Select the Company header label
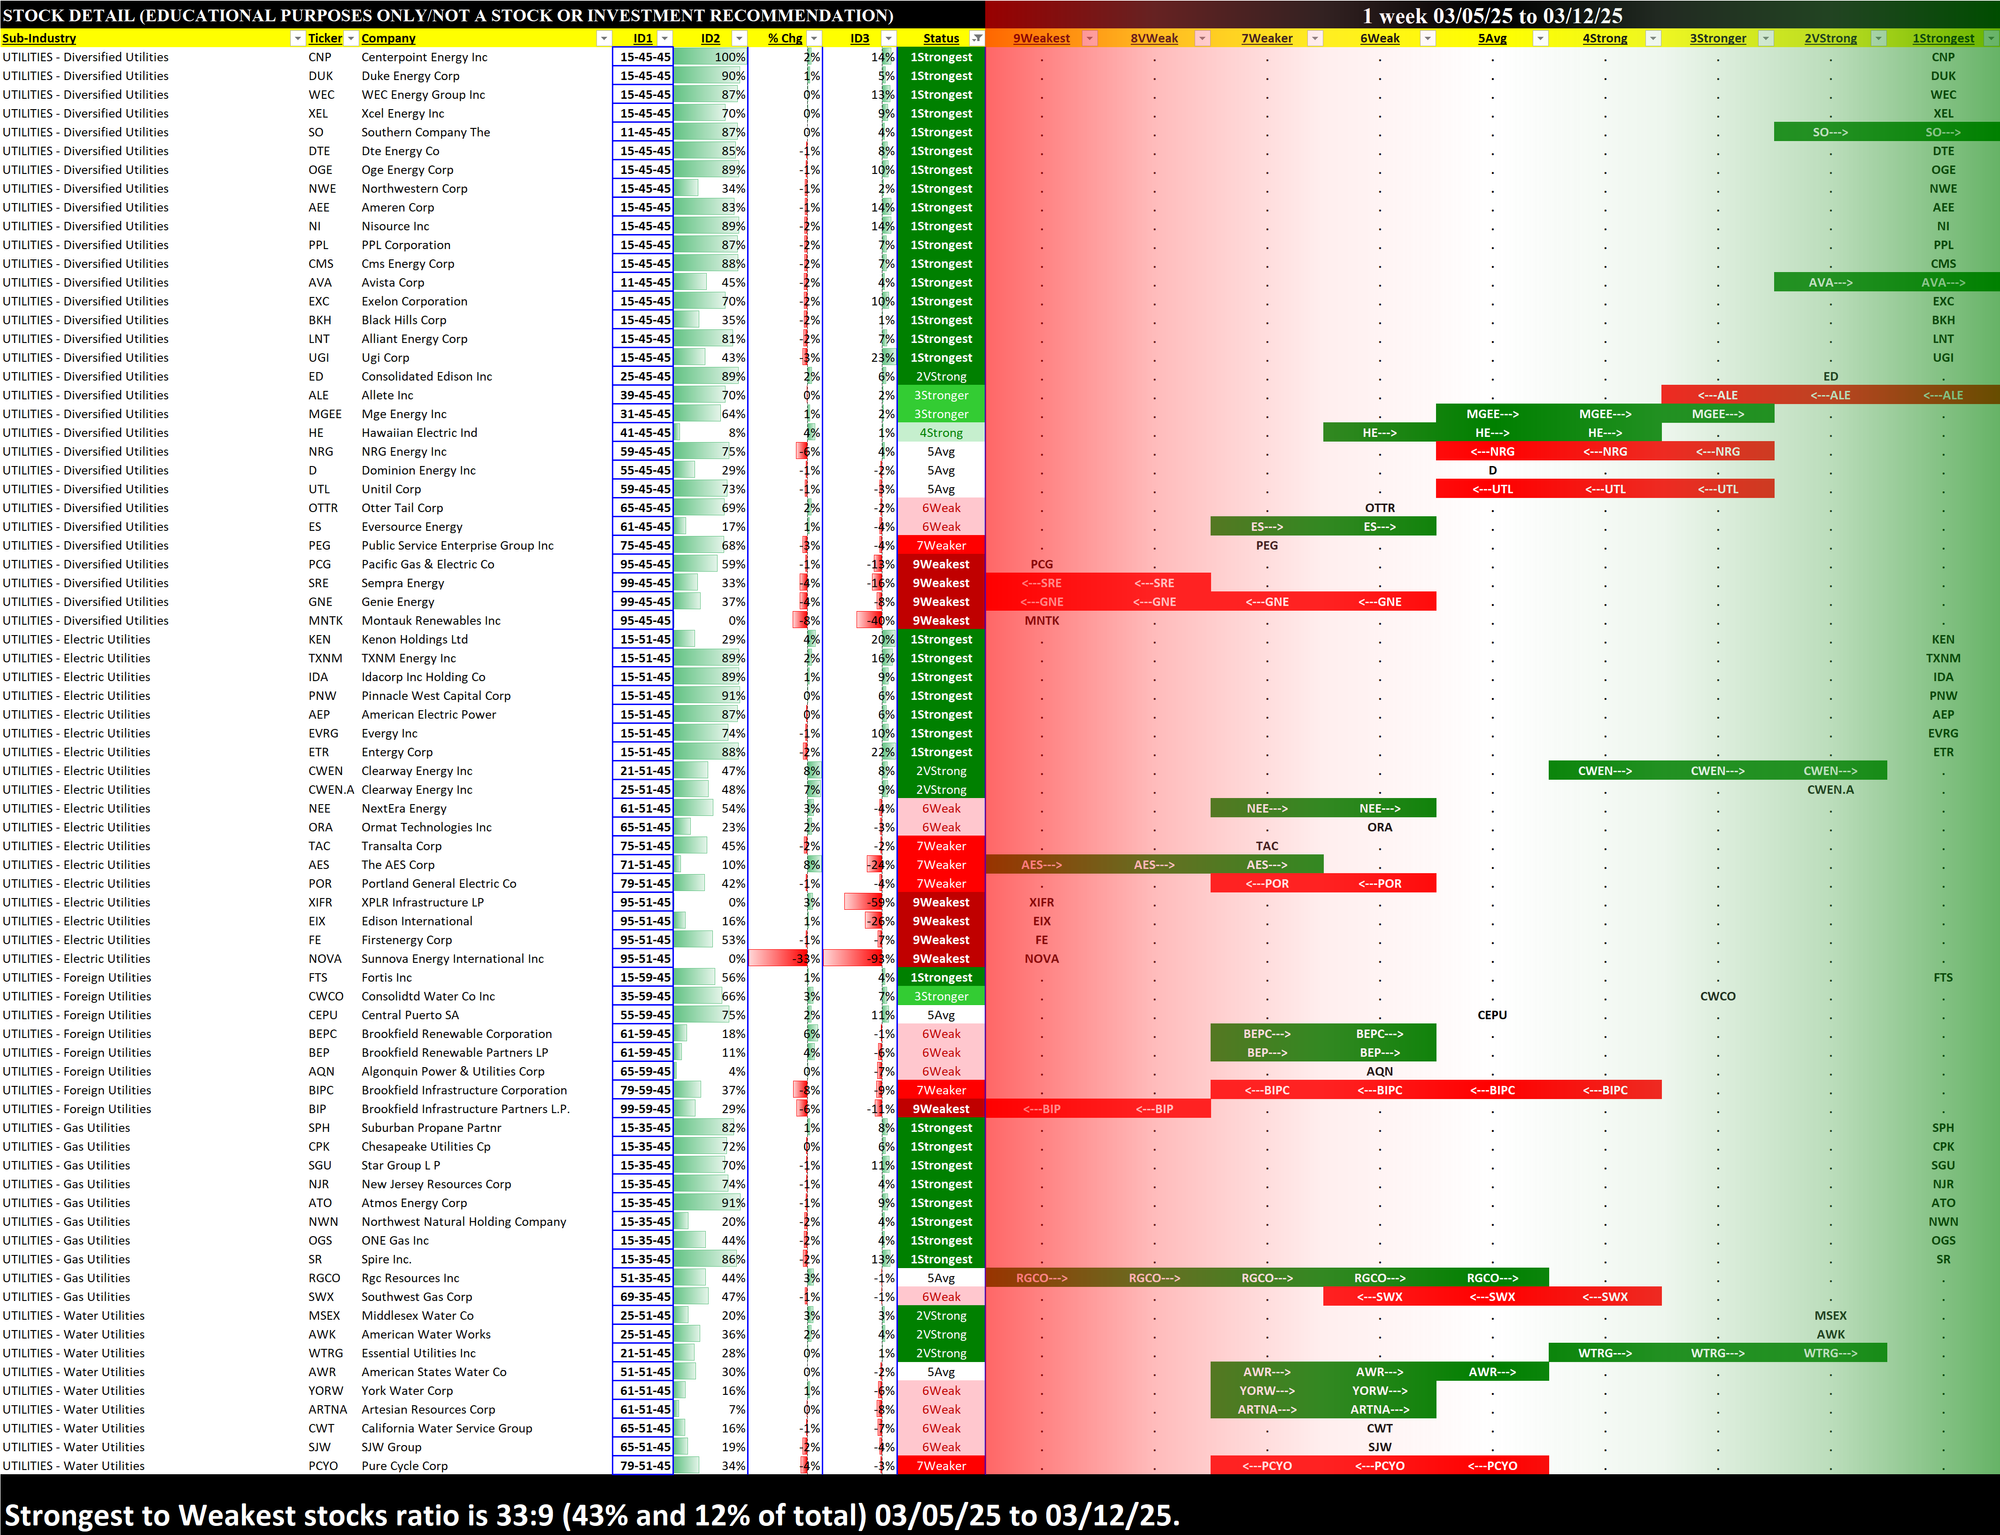The image size is (2000, 1535). (388, 38)
